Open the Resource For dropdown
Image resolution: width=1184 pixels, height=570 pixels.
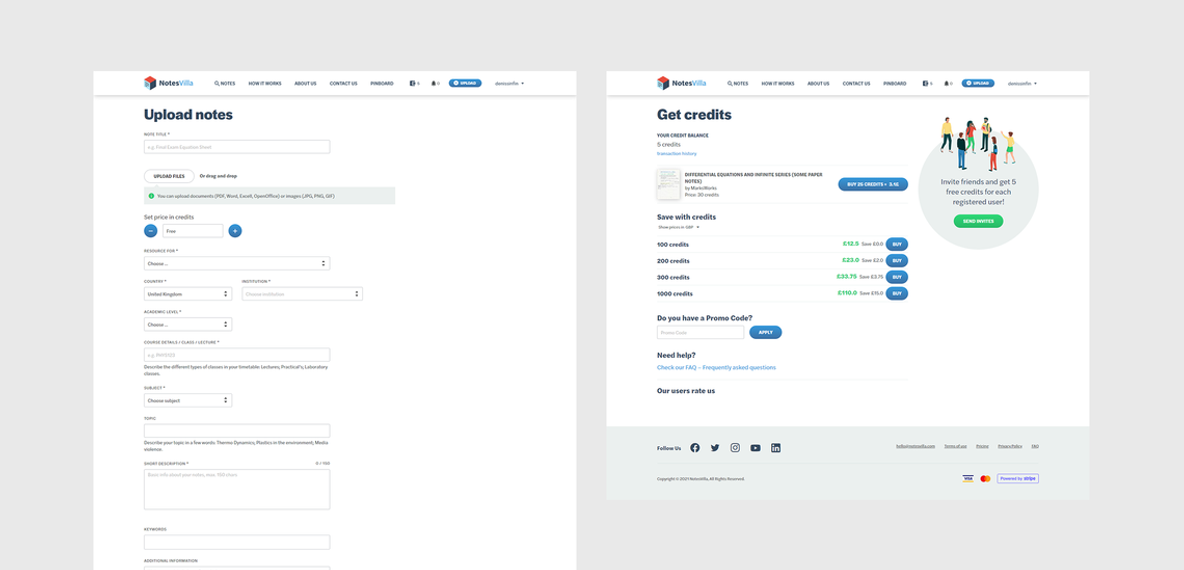(237, 263)
